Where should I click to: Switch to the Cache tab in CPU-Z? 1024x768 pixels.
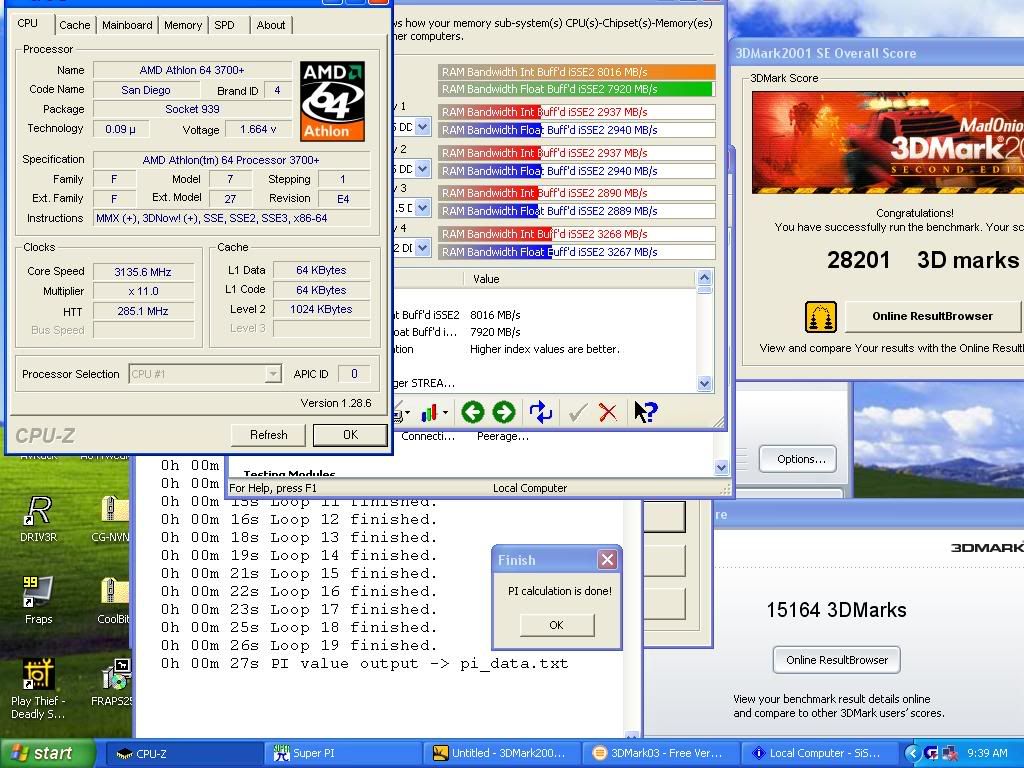pos(74,25)
